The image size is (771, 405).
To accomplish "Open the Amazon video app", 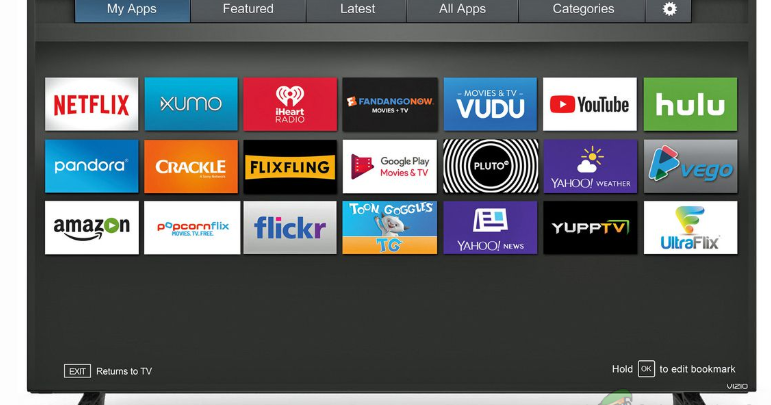I will (91, 228).
